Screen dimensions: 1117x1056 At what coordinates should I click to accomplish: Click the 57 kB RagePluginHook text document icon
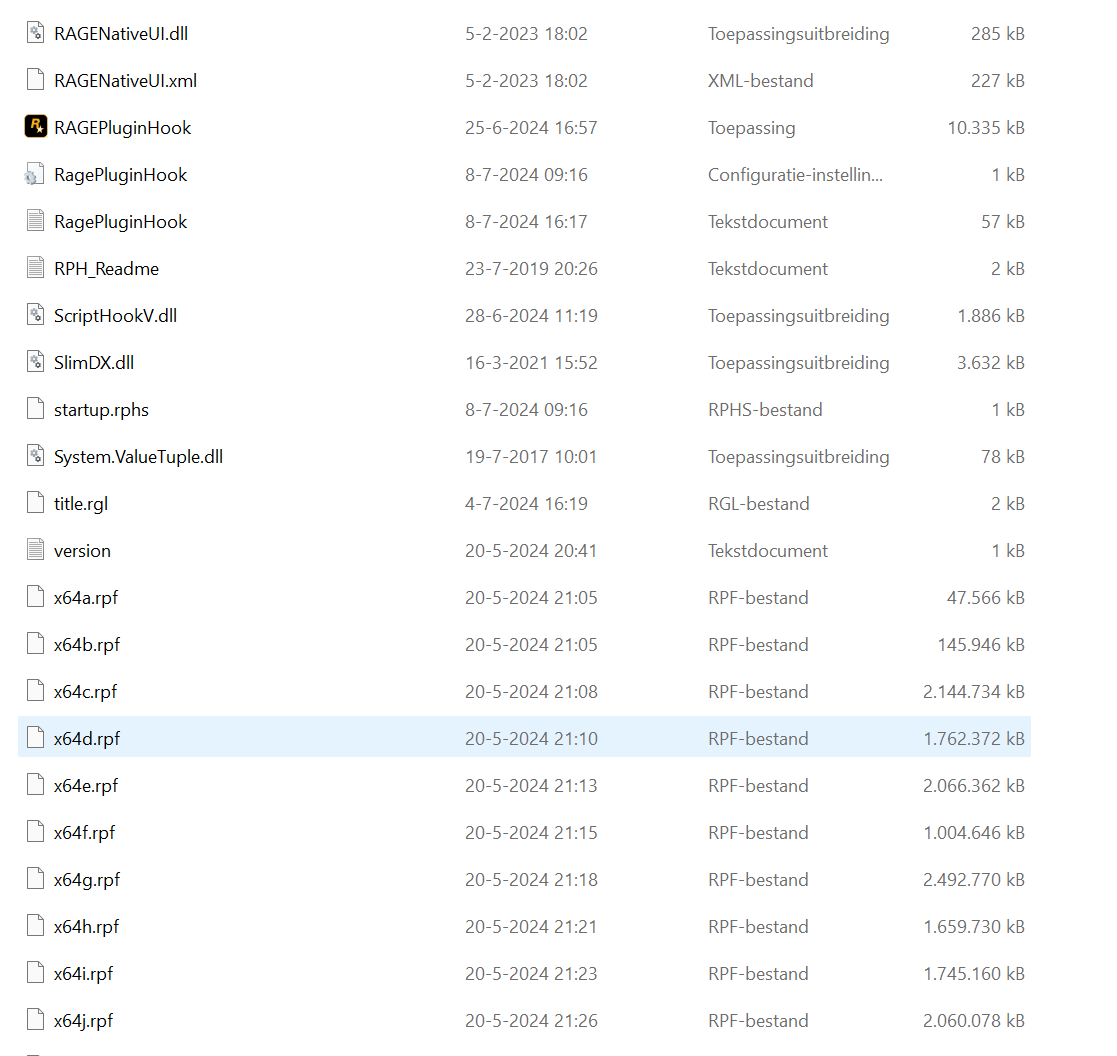click(36, 221)
